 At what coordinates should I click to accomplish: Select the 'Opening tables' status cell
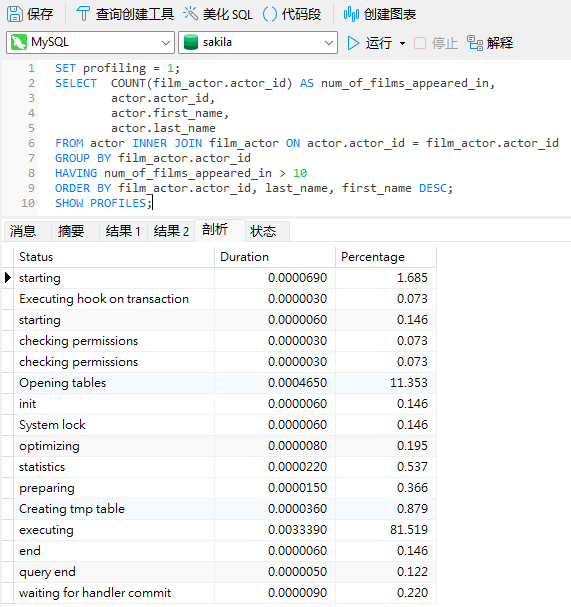(x=114, y=382)
